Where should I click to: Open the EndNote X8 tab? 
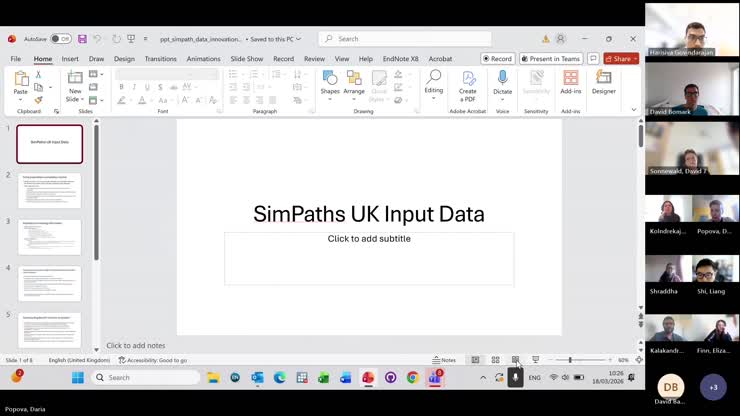pos(400,59)
